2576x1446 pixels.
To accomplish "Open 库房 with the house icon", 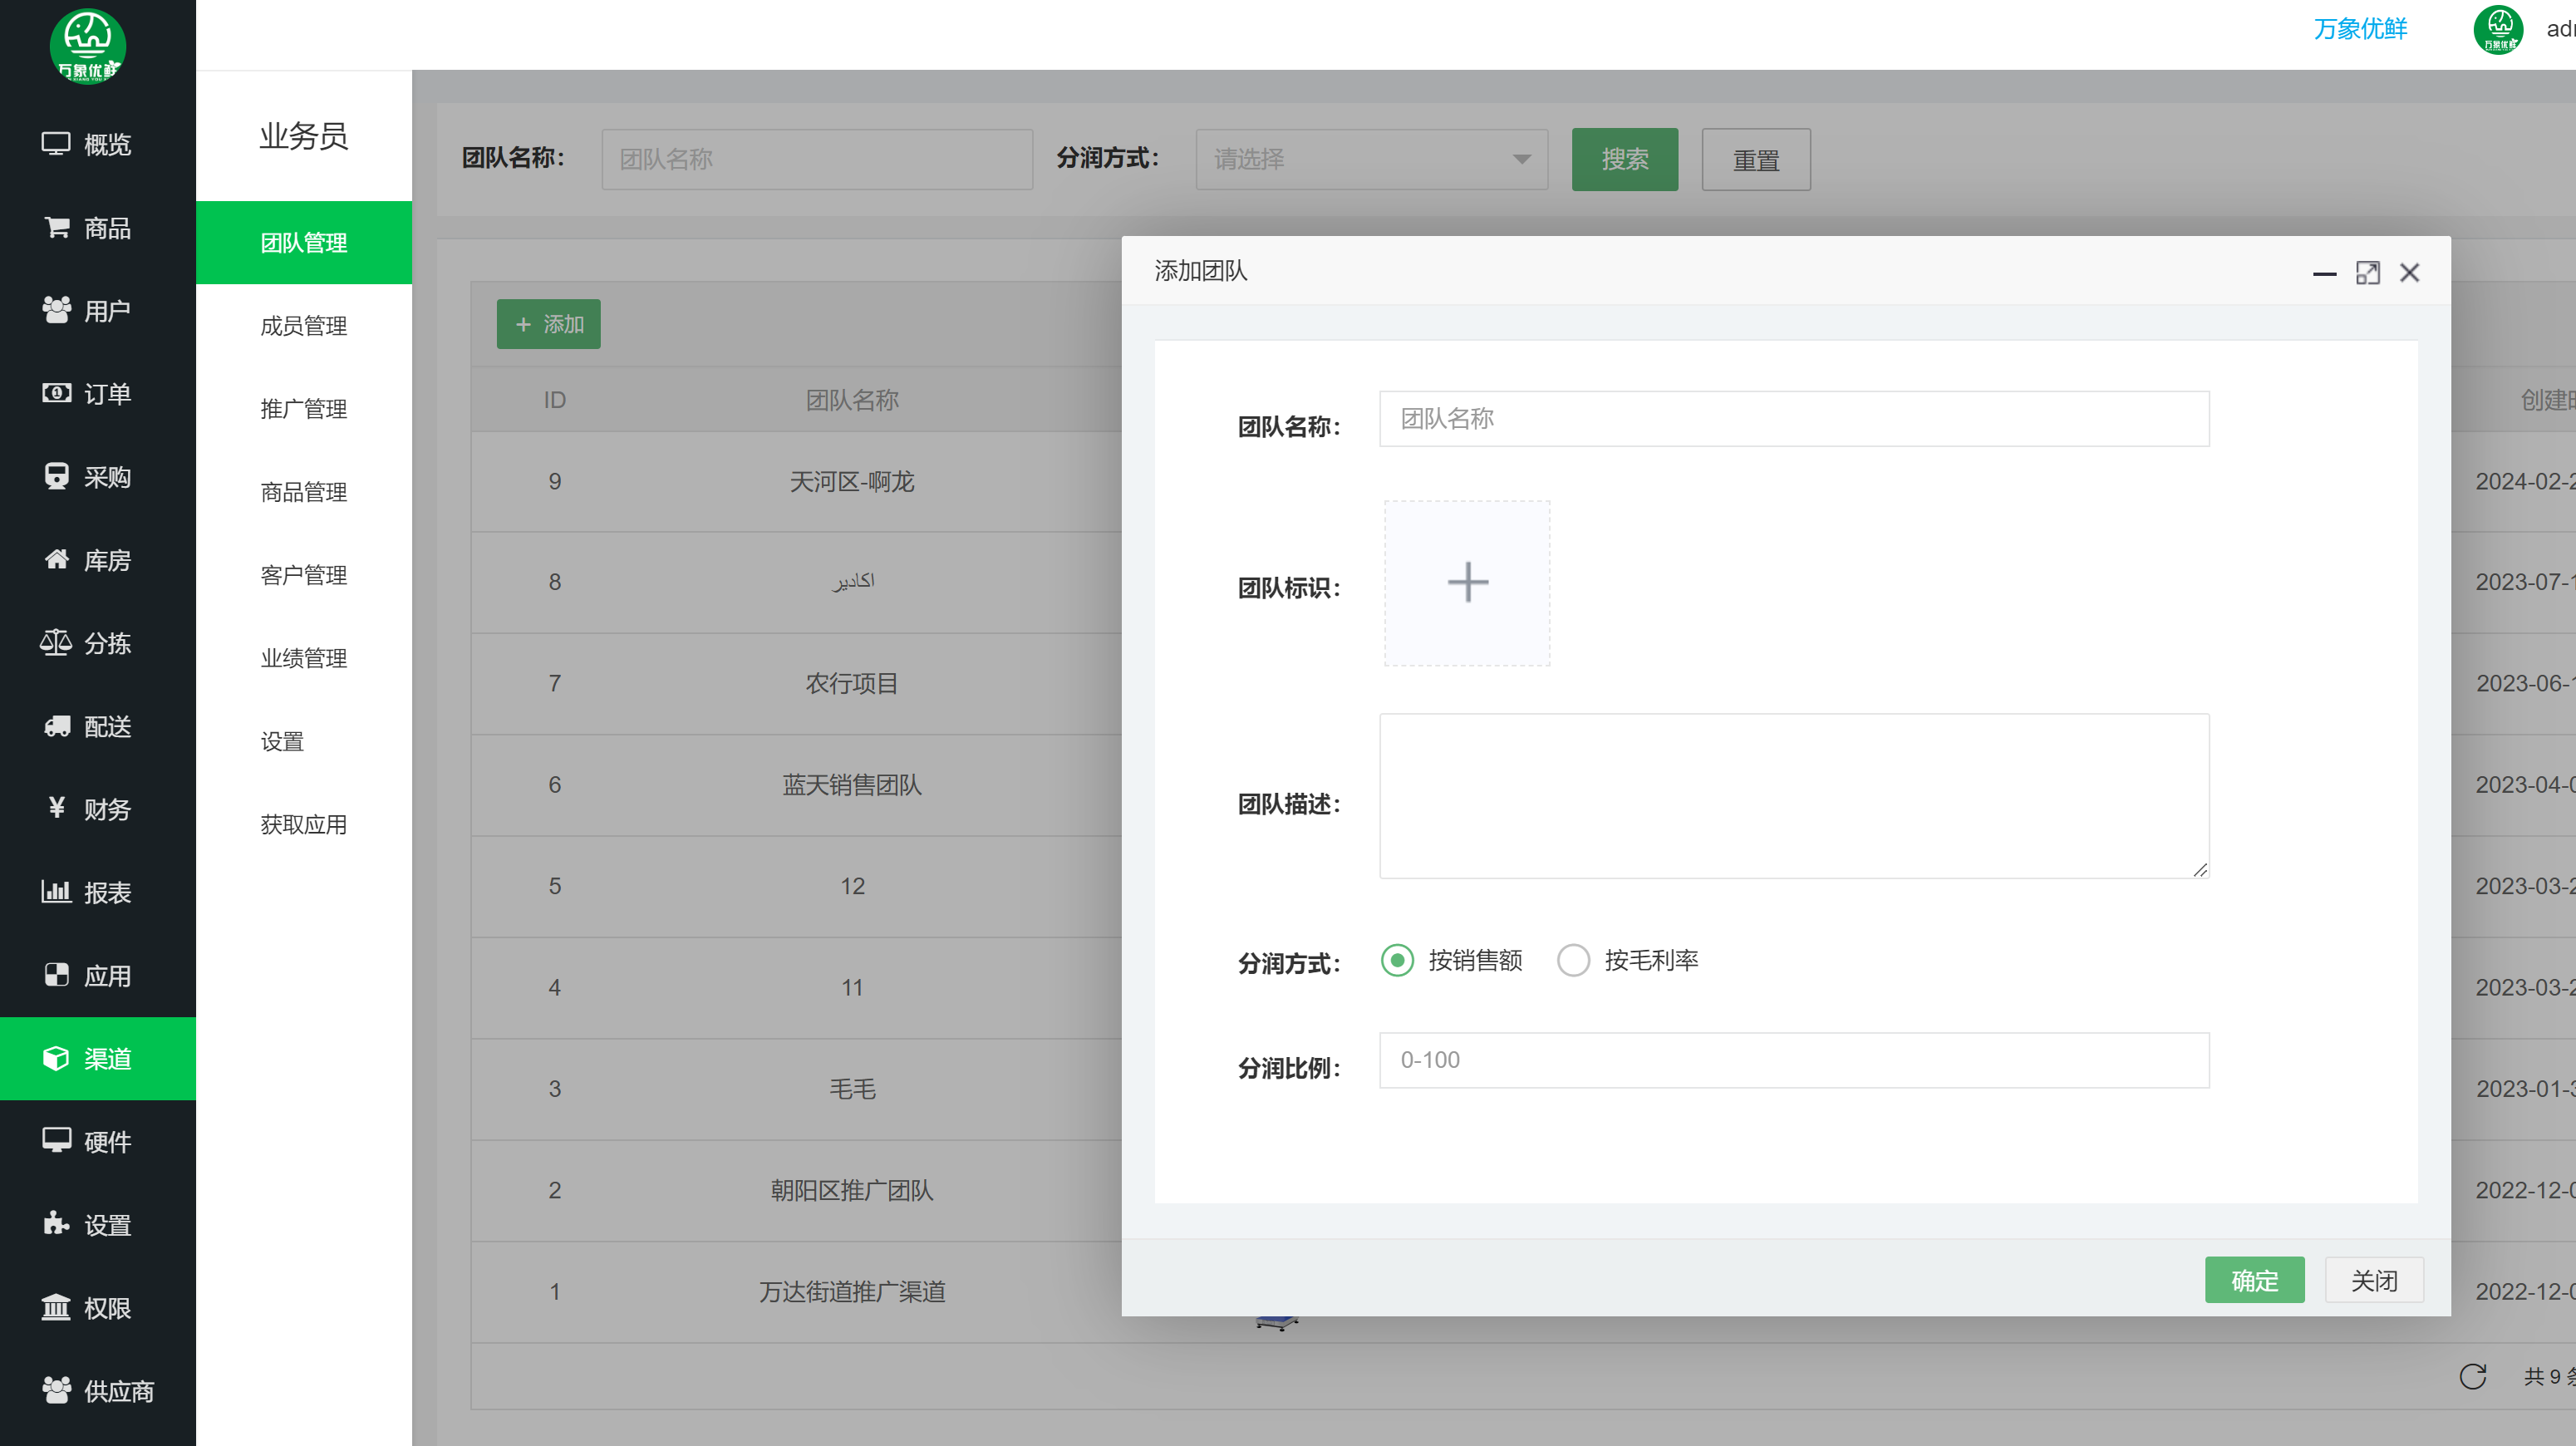I will click(57, 560).
